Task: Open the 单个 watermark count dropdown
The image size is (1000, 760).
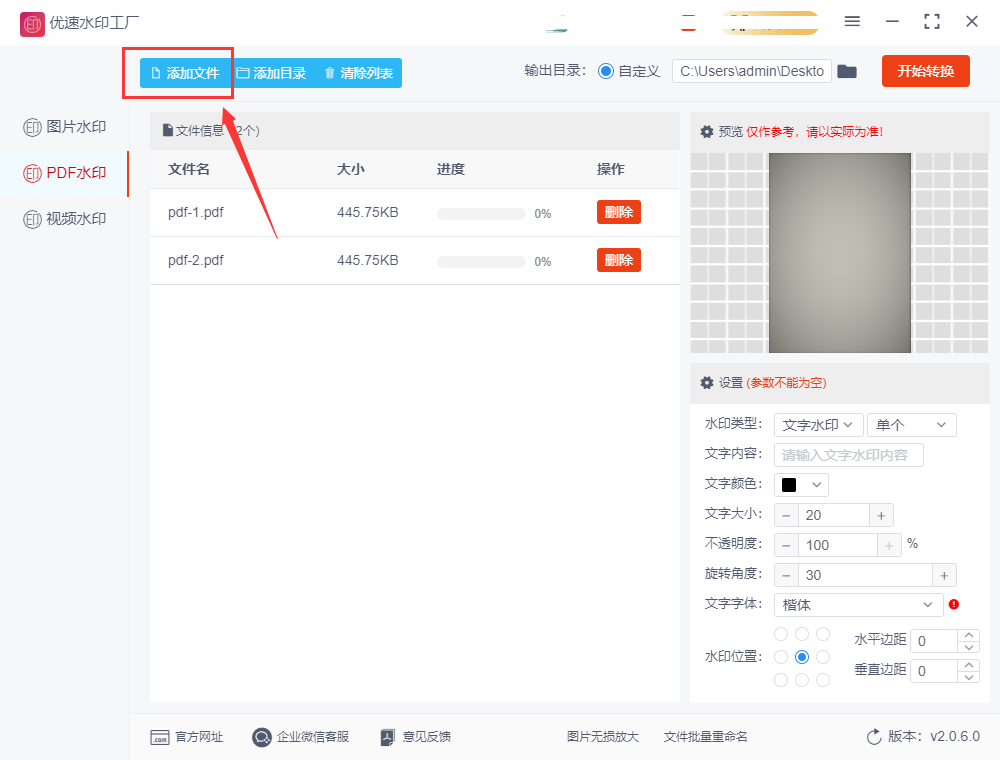Action: point(911,425)
